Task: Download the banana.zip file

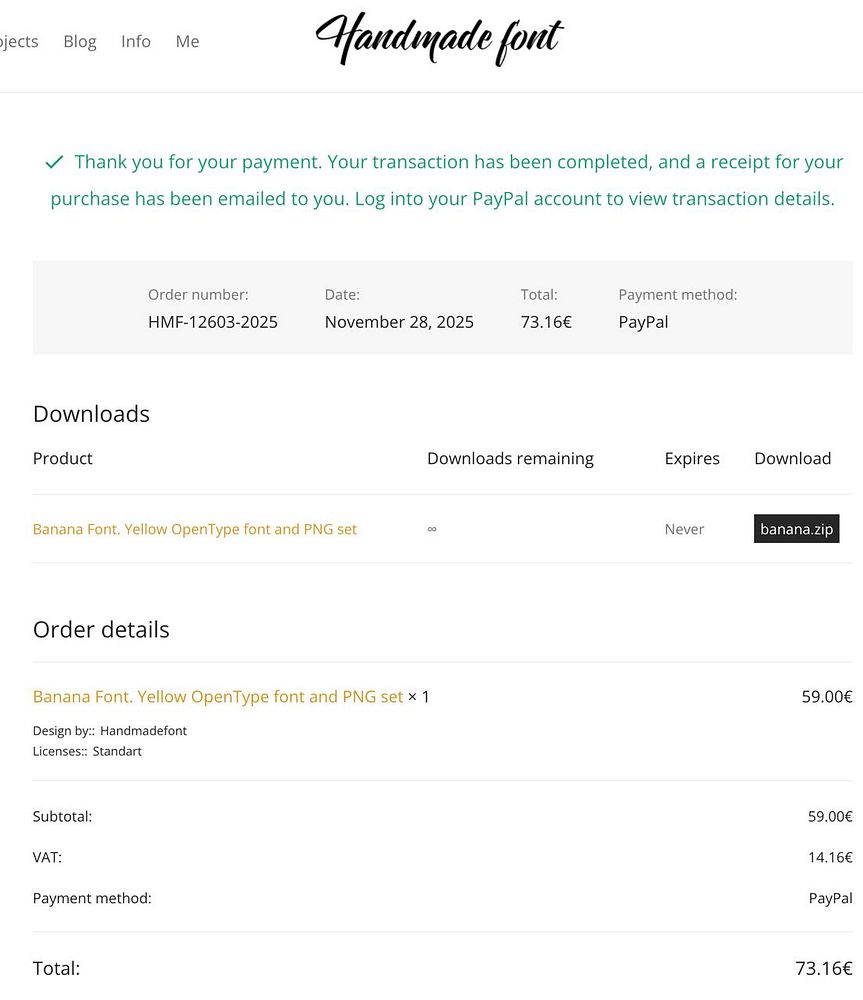Action: [796, 529]
